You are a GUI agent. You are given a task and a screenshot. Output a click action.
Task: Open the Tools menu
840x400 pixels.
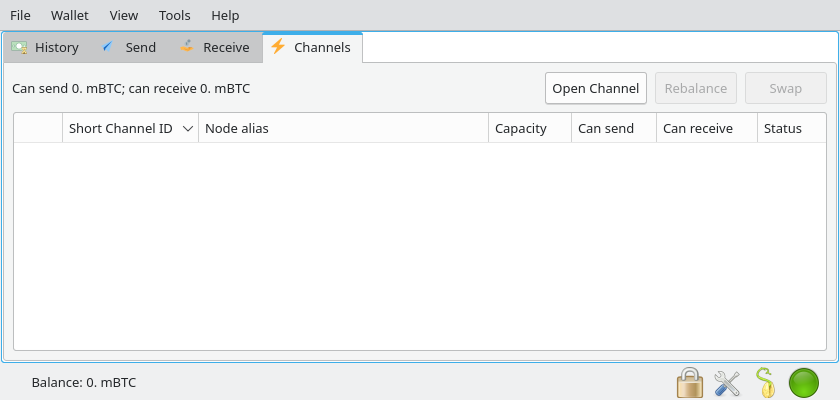click(174, 15)
